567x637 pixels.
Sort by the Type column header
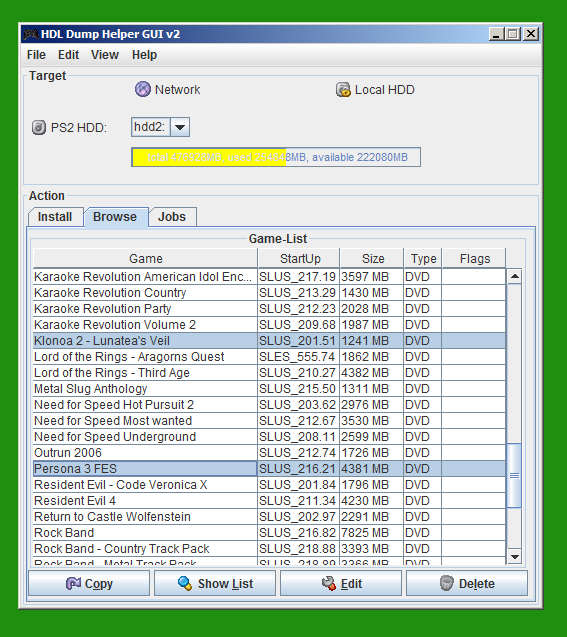(423, 259)
